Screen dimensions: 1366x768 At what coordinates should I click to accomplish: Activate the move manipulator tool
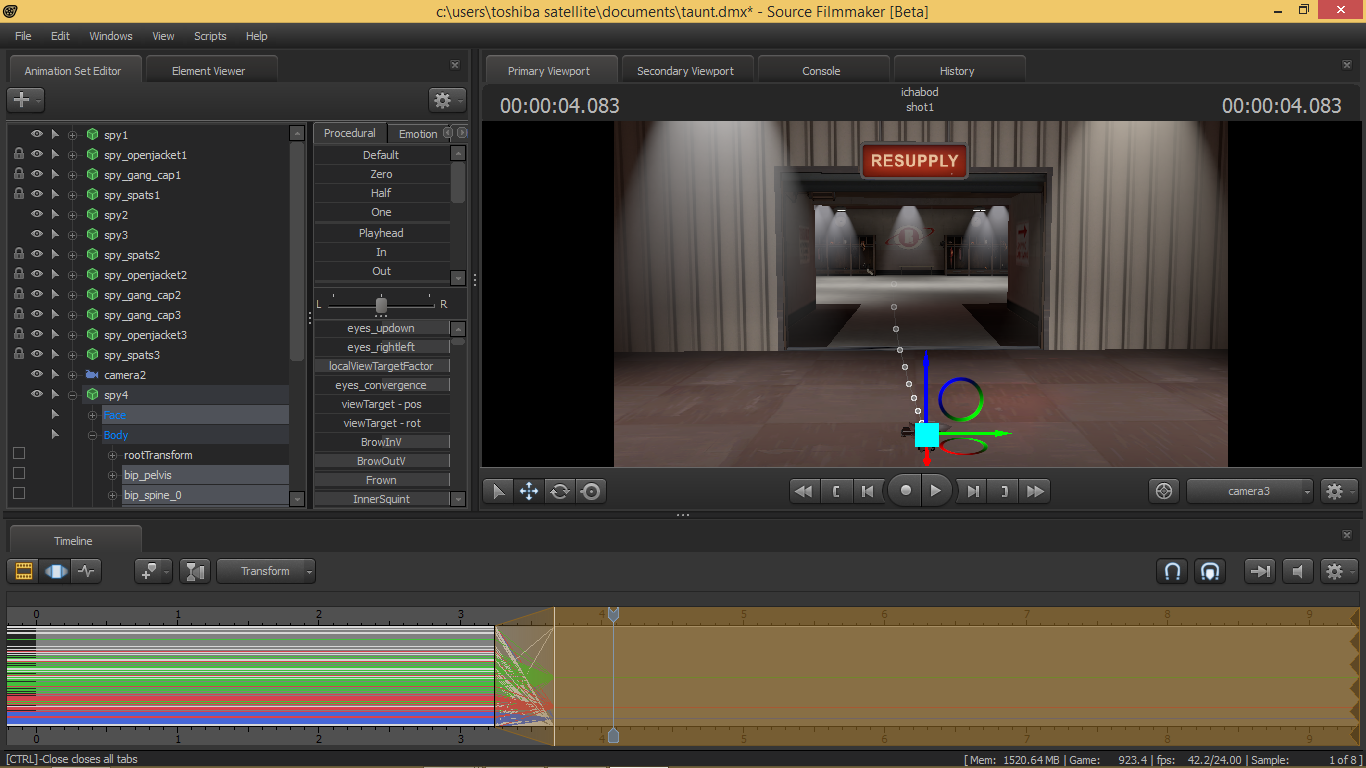pos(529,491)
